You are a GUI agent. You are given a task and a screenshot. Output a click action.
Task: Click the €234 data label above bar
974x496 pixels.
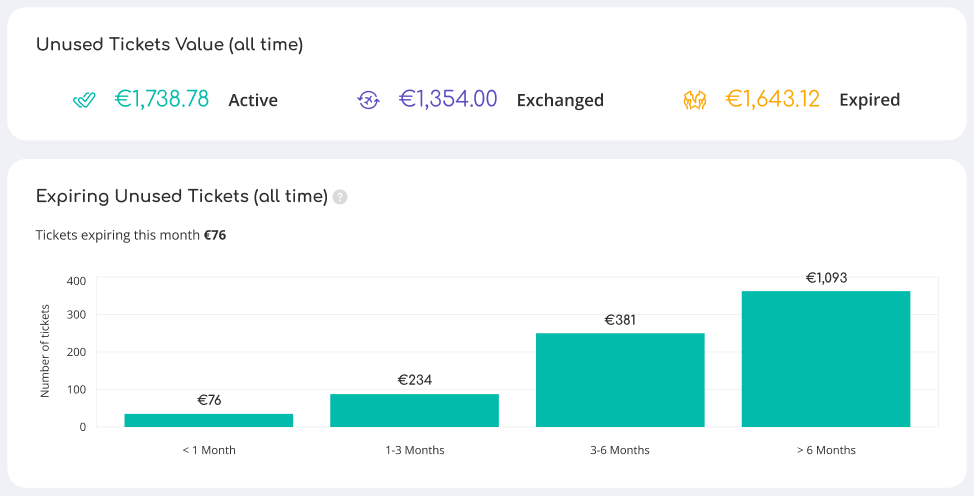click(414, 380)
